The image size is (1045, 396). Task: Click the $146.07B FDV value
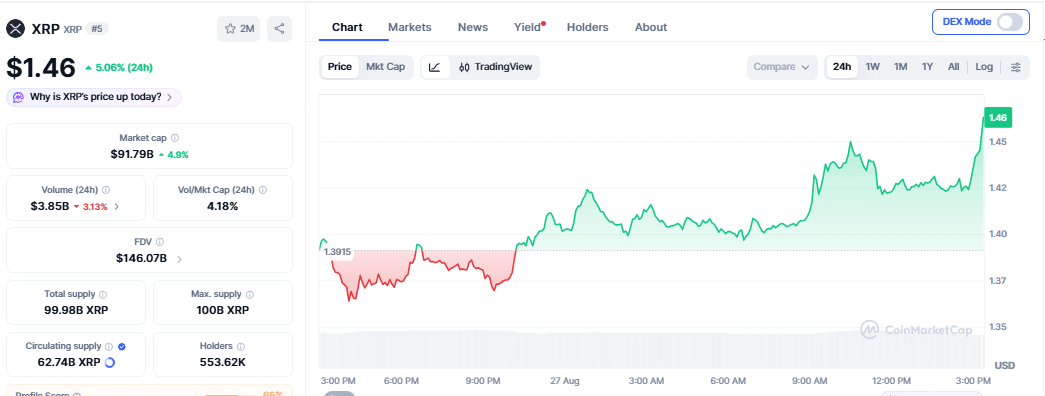(141, 258)
